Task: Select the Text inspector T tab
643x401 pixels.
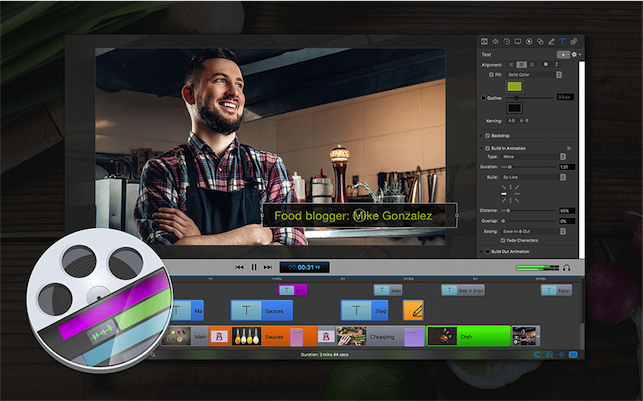Action: click(x=562, y=41)
